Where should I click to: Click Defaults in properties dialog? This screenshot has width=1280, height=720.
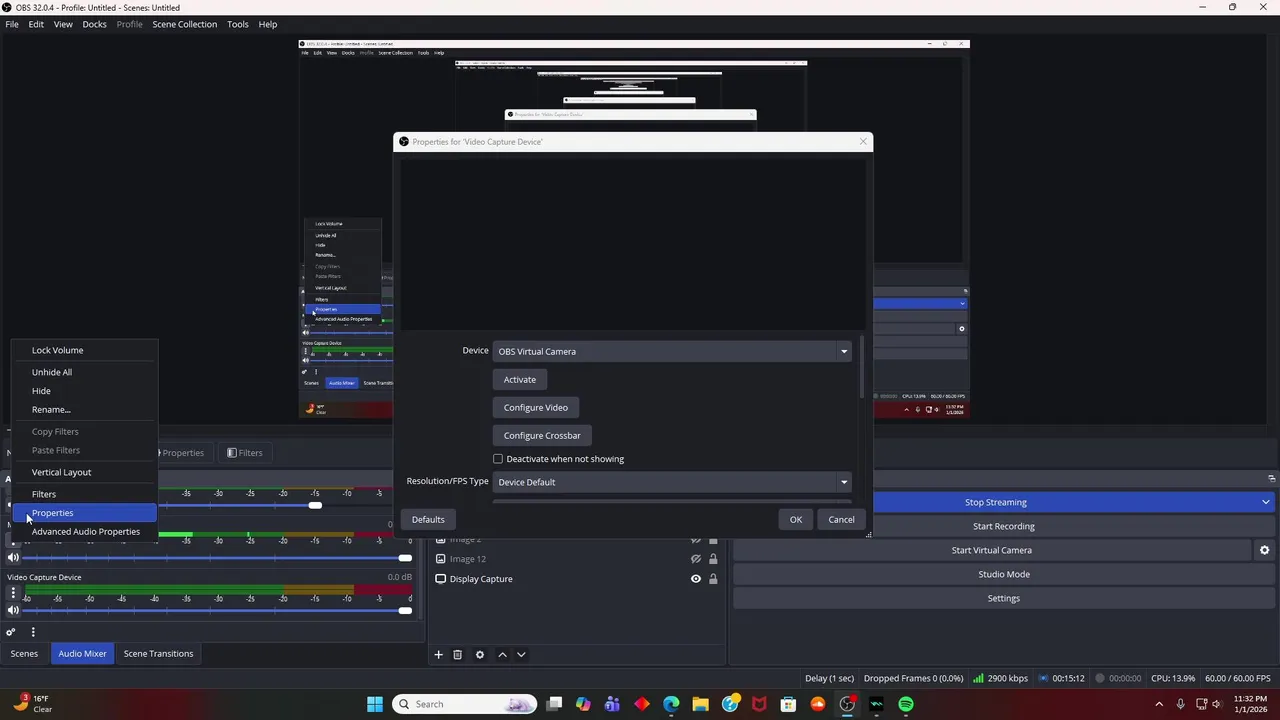pos(428,520)
